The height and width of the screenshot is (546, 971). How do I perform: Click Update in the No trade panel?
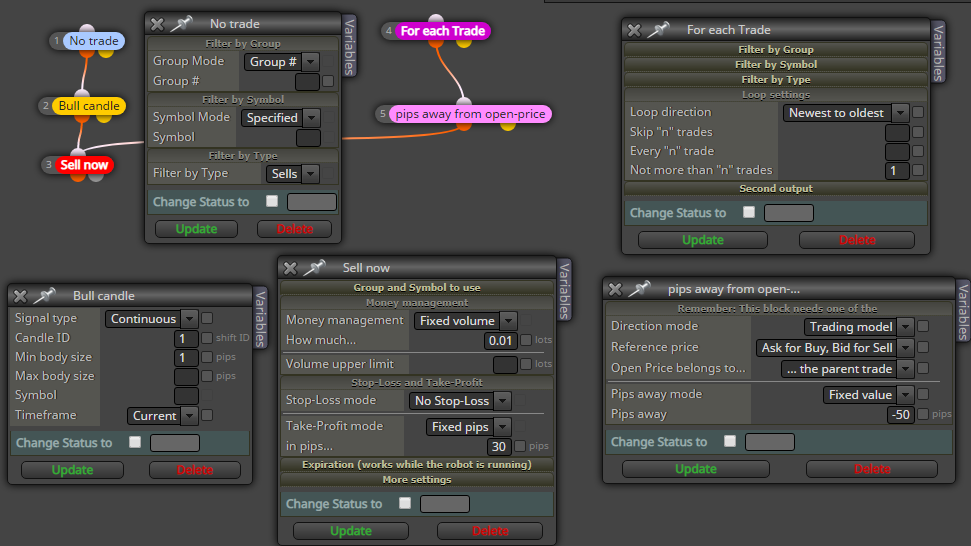[x=196, y=229]
